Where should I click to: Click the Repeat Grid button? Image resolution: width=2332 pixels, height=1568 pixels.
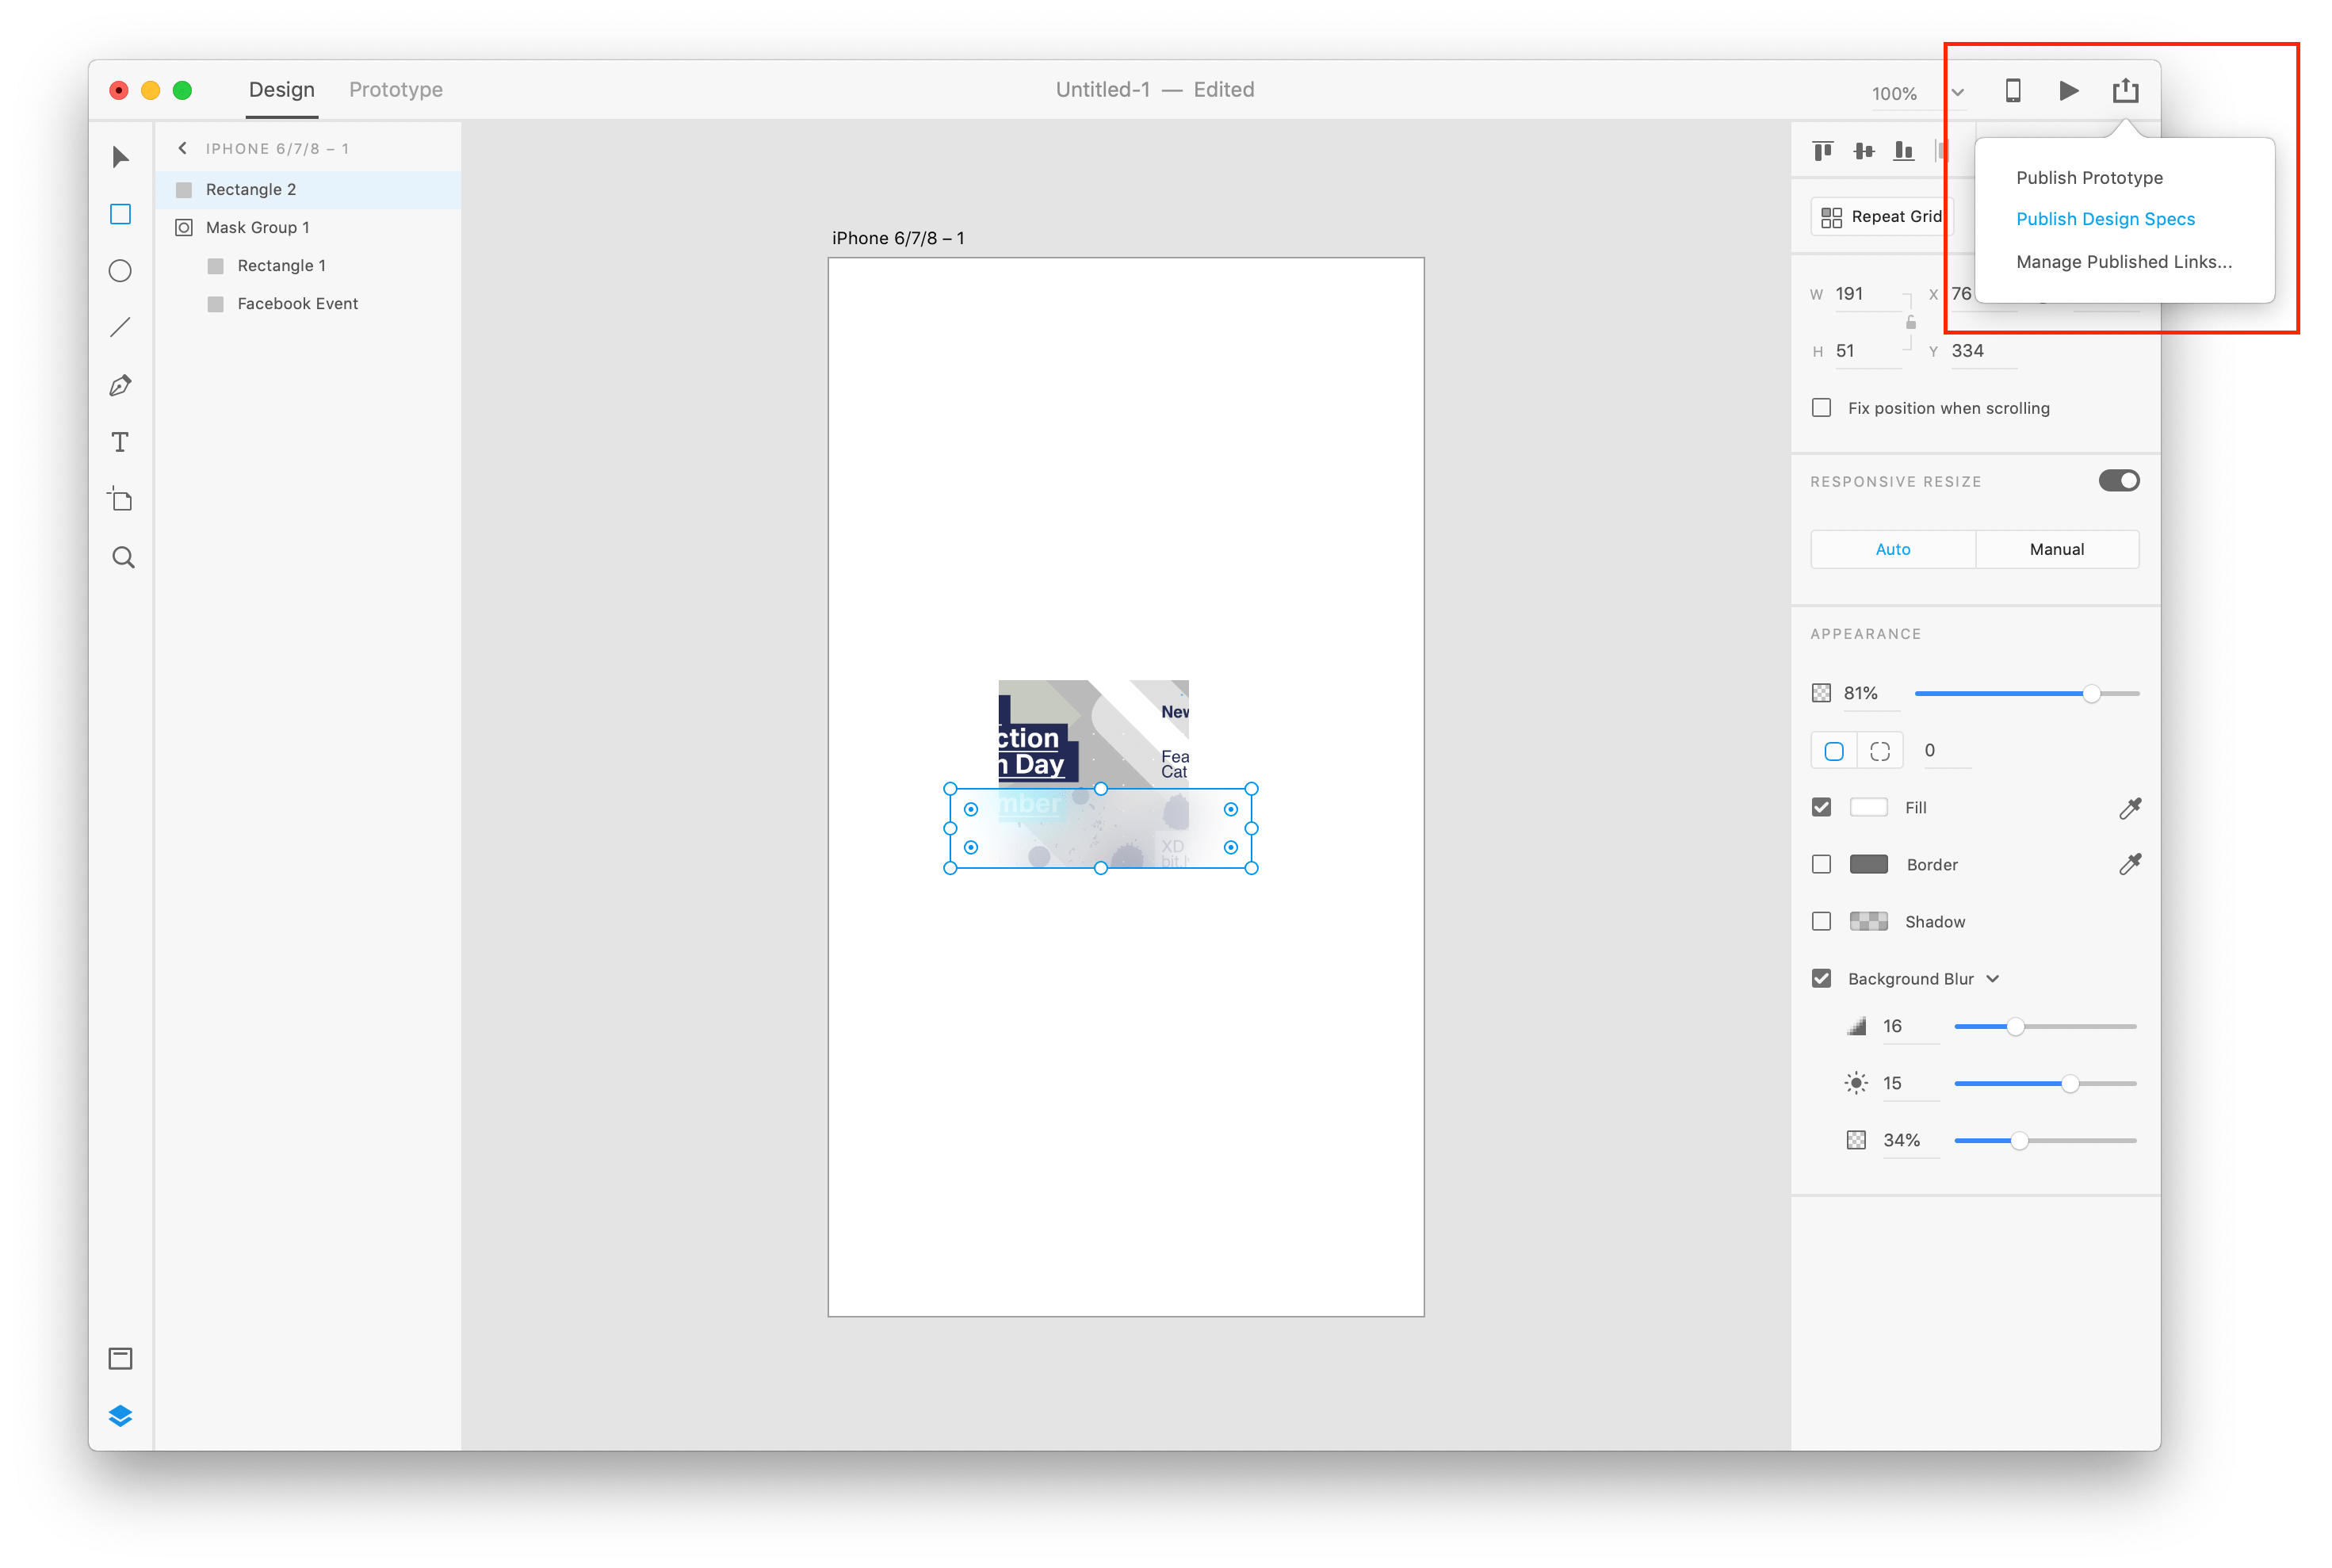point(1881,217)
